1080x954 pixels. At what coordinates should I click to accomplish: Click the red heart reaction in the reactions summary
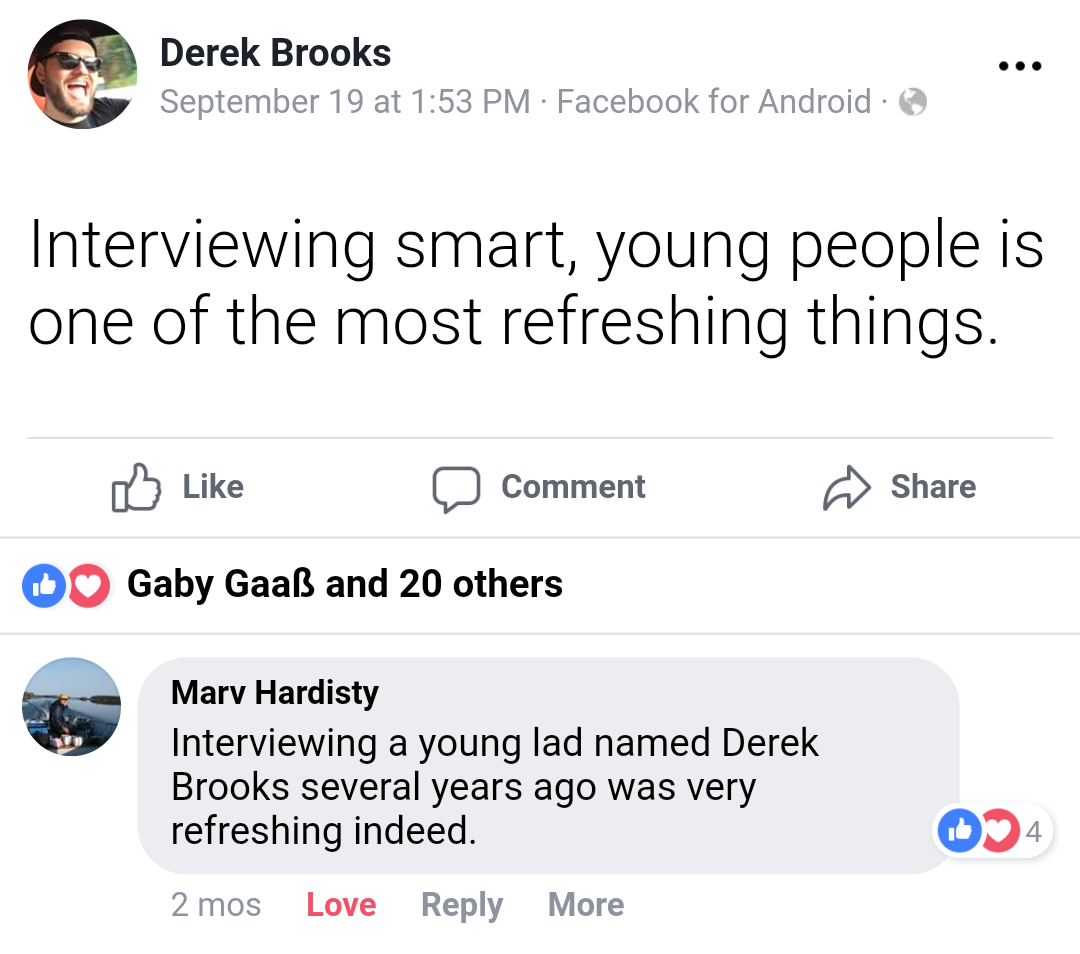[x=89, y=586]
